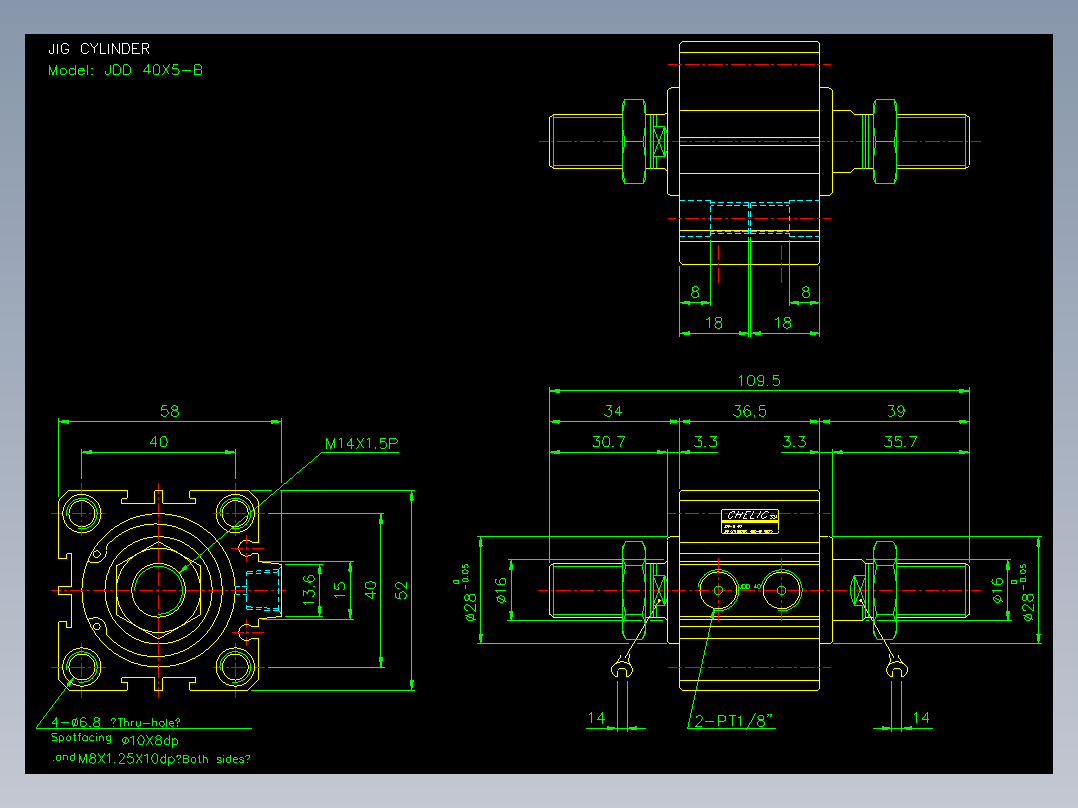This screenshot has width=1078, height=808.
Task: Click the "109.5" overall length dimension
Action: 759,381
